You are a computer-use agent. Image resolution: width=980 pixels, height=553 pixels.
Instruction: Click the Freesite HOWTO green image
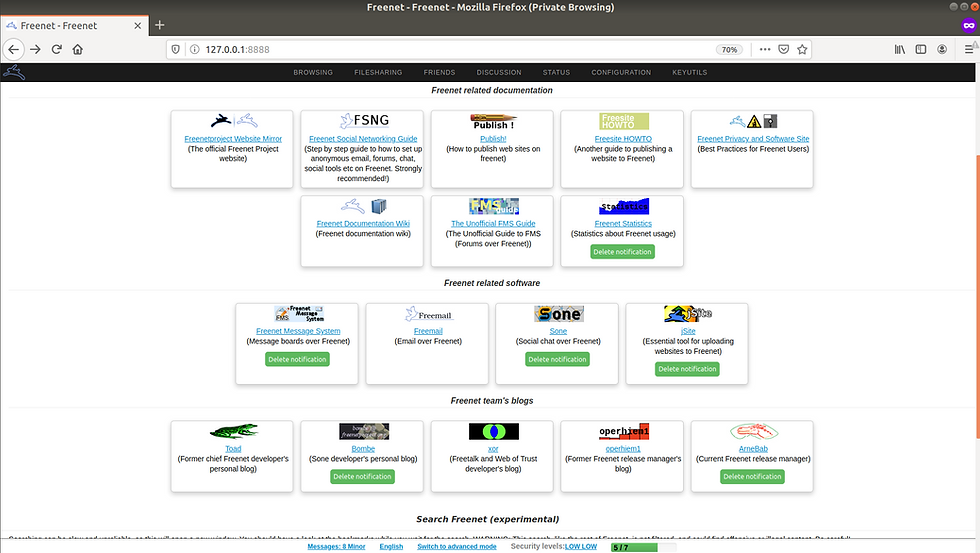(624, 121)
